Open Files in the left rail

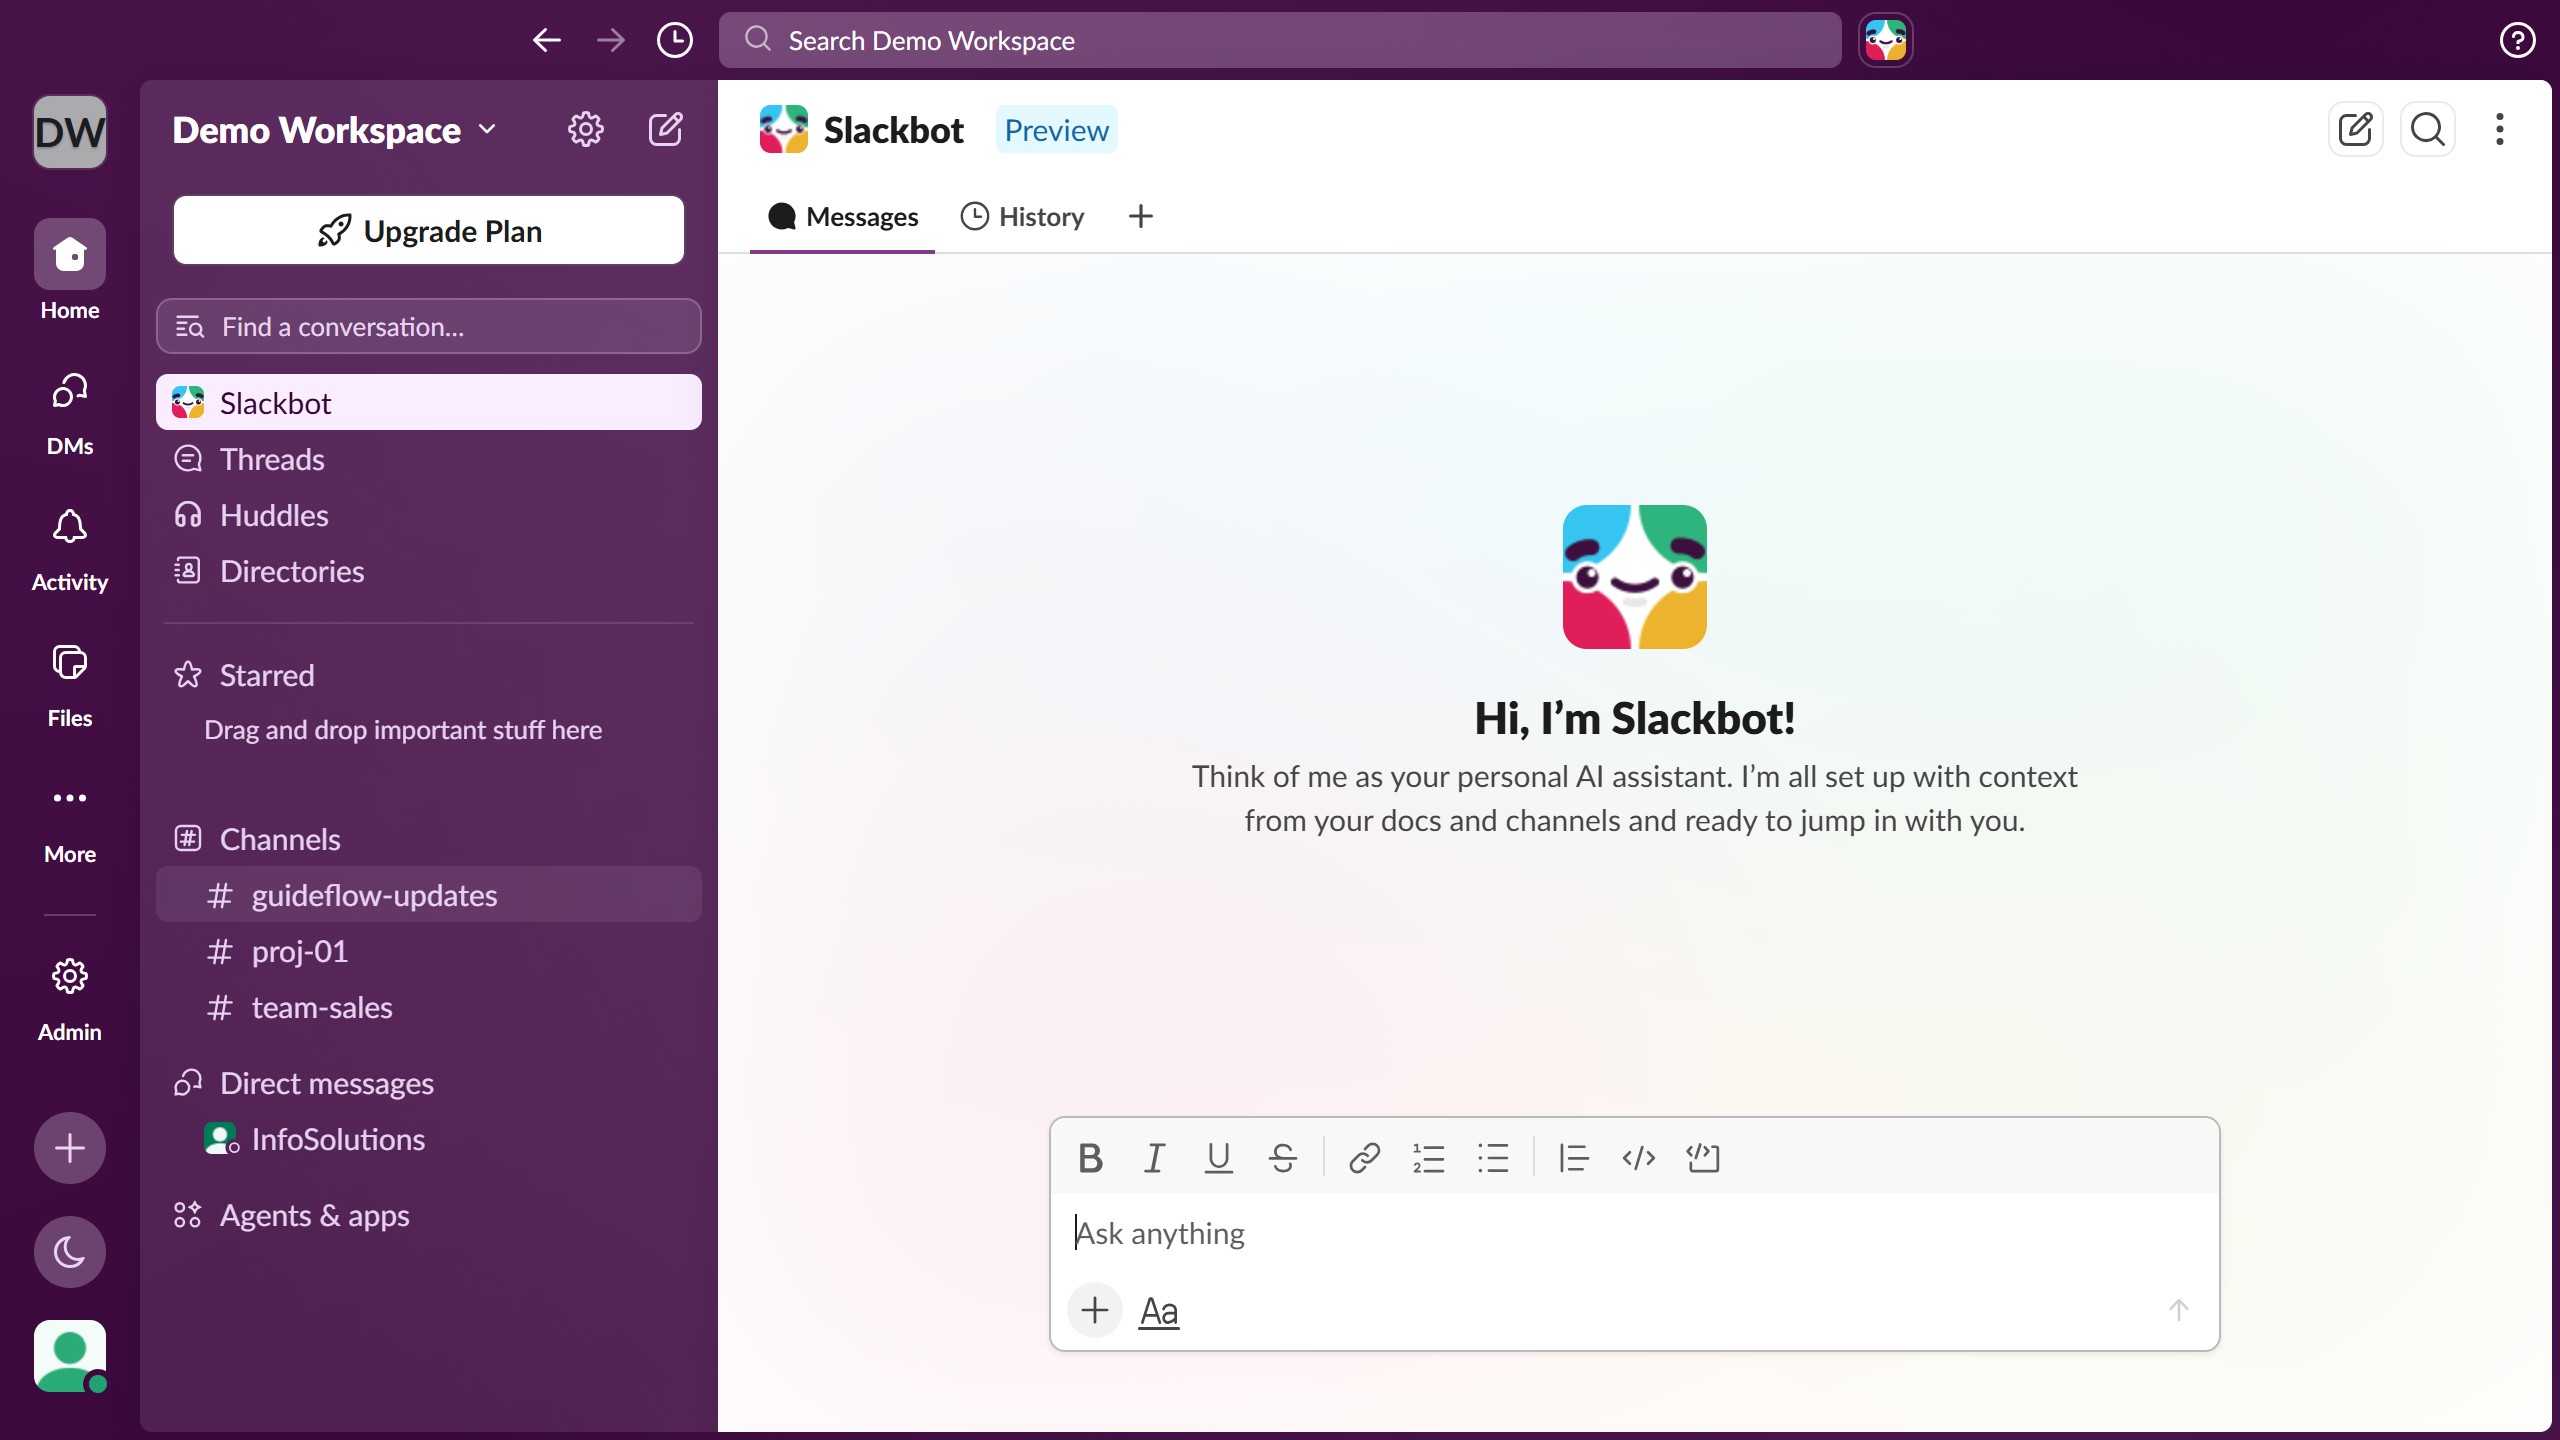(x=70, y=686)
